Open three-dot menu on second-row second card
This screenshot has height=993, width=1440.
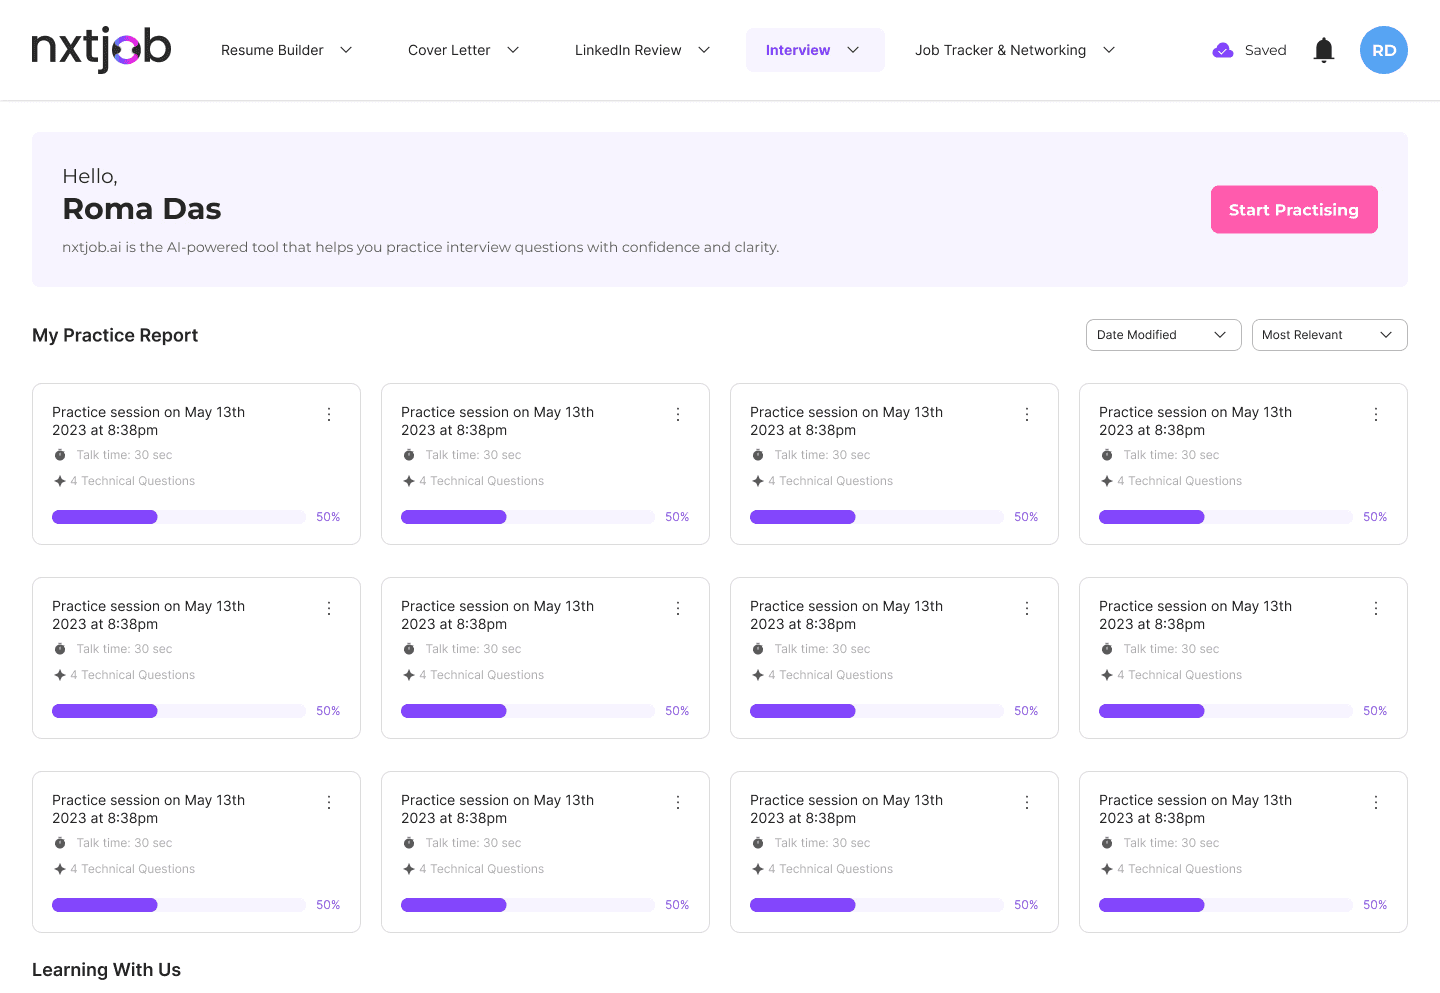click(x=678, y=608)
